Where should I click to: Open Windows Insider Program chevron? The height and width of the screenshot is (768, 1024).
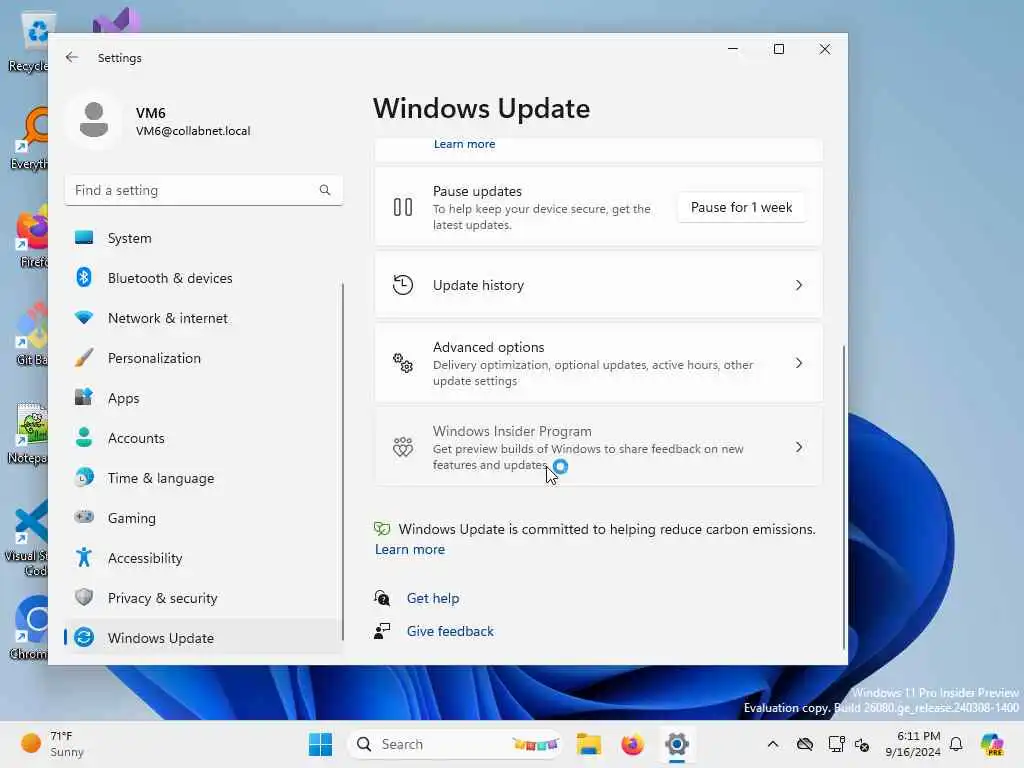(799, 447)
